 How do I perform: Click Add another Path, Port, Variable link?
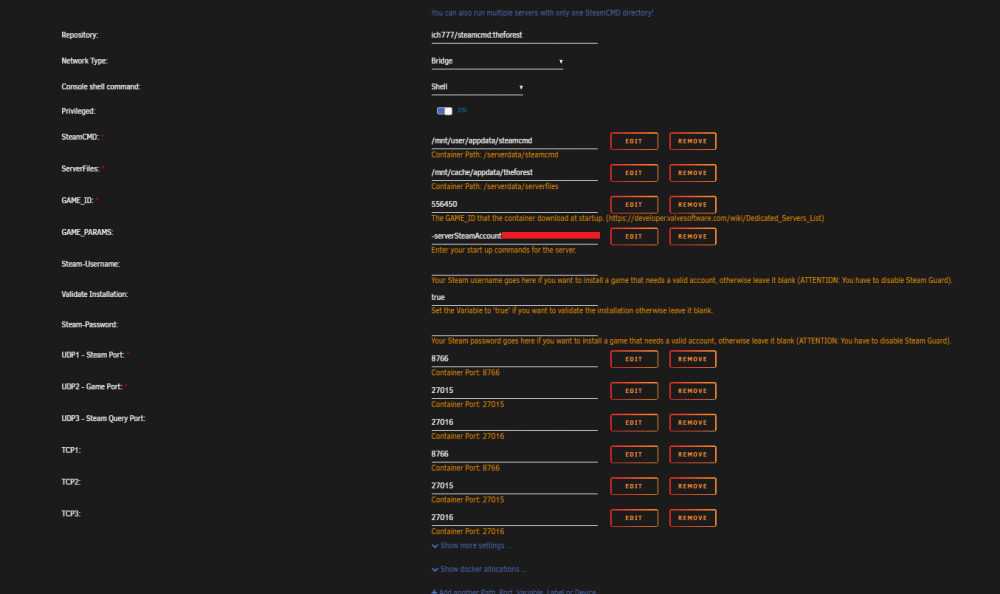[513, 591]
